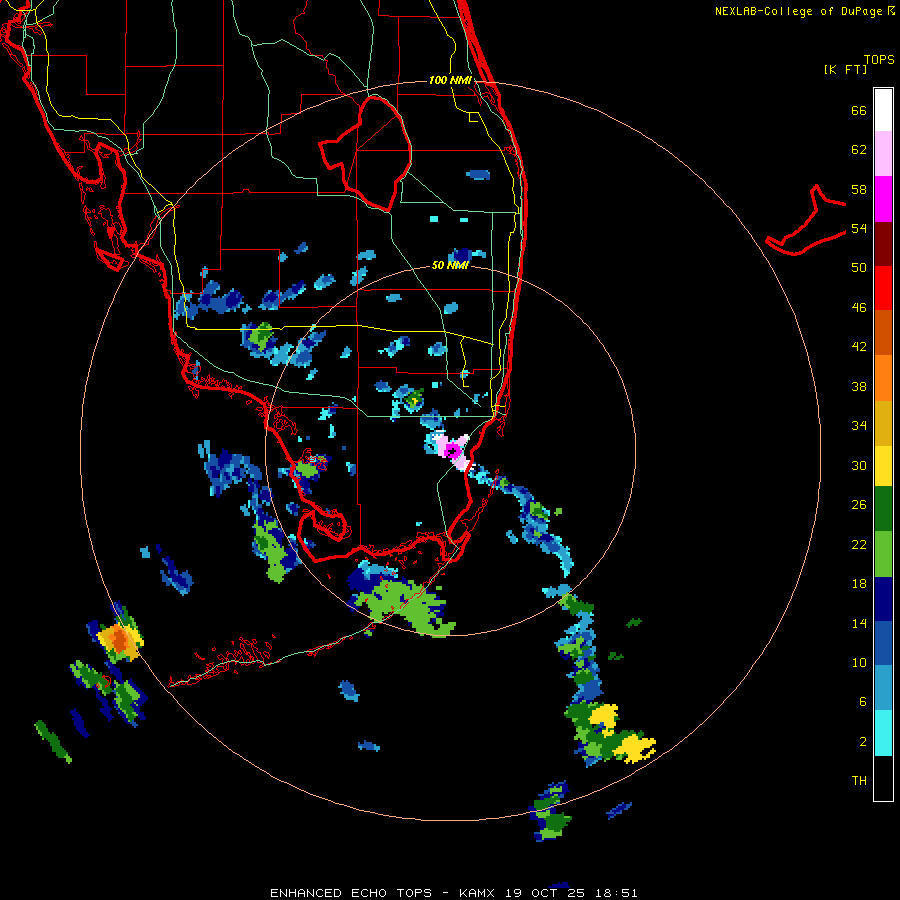Click the 50 legend value
Screen dimensions: 900x900
tap(859, 268)
